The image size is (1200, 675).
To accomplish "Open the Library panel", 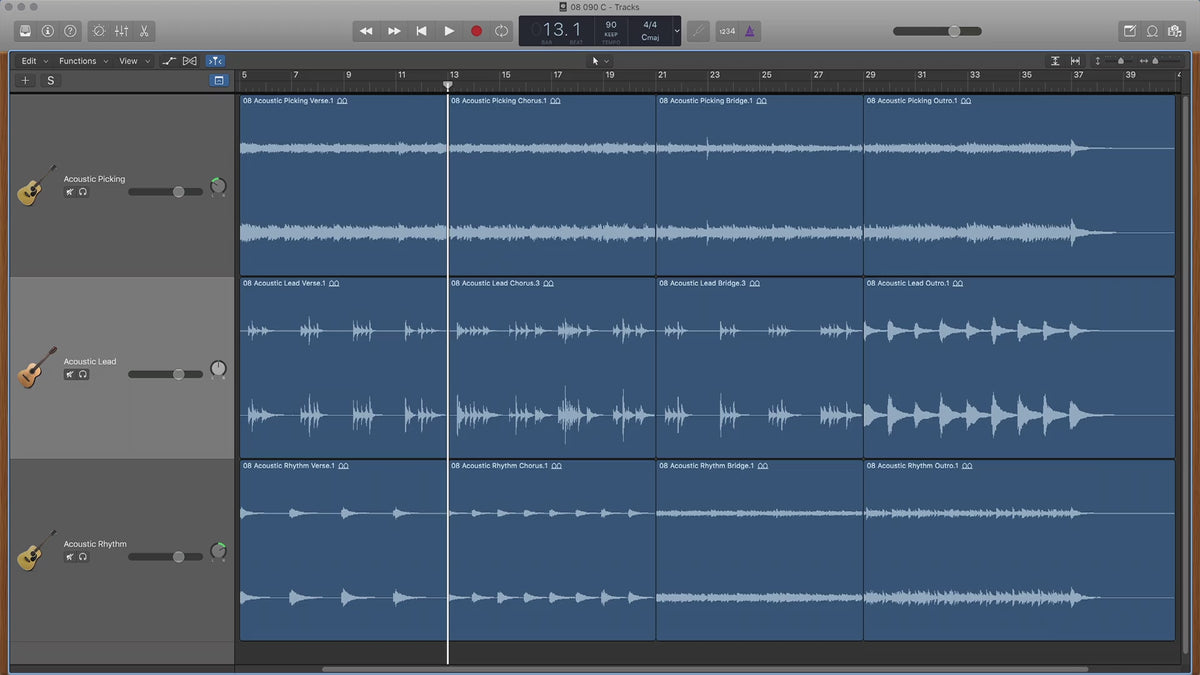I will pyautogui.click(x=24, y=31).
